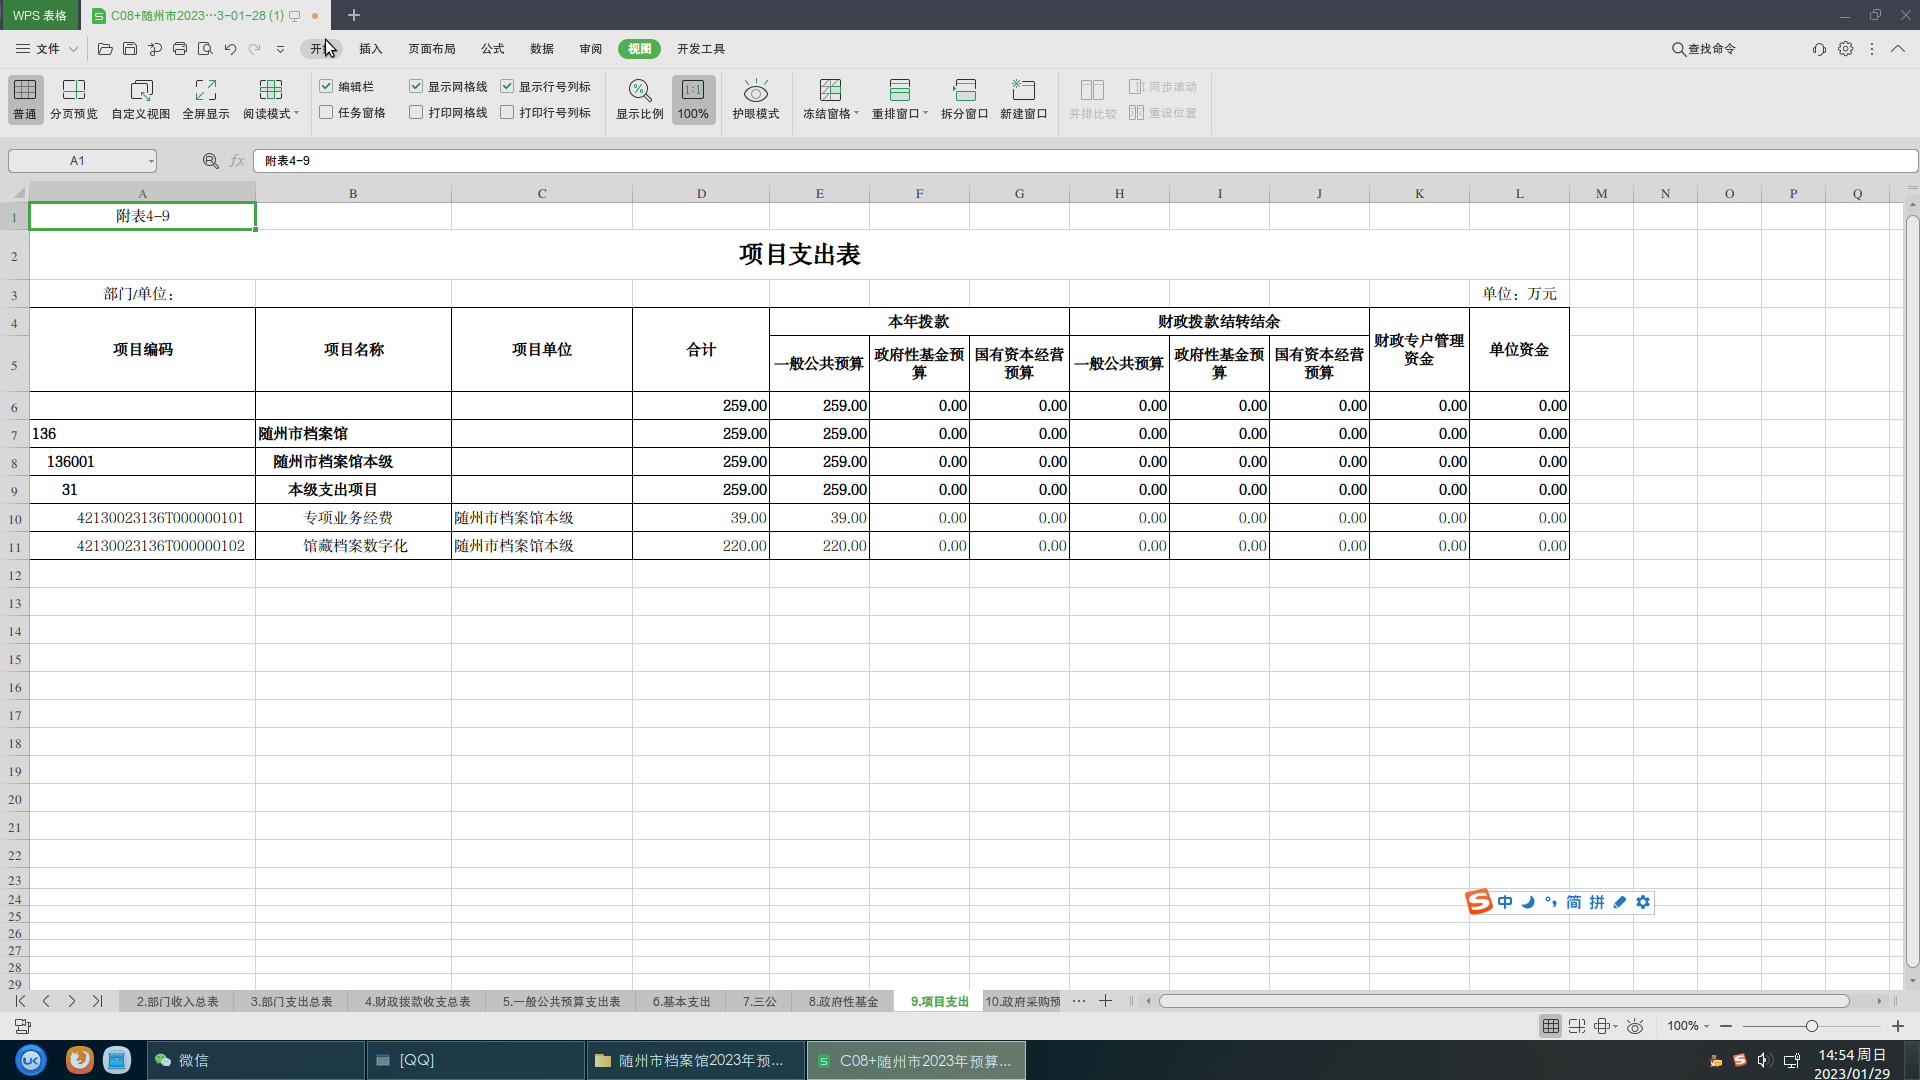Enable the Task Pane (任务窗格) checkbox
The width and height of the screenshot is (1920, 1080).
point(326,113)
